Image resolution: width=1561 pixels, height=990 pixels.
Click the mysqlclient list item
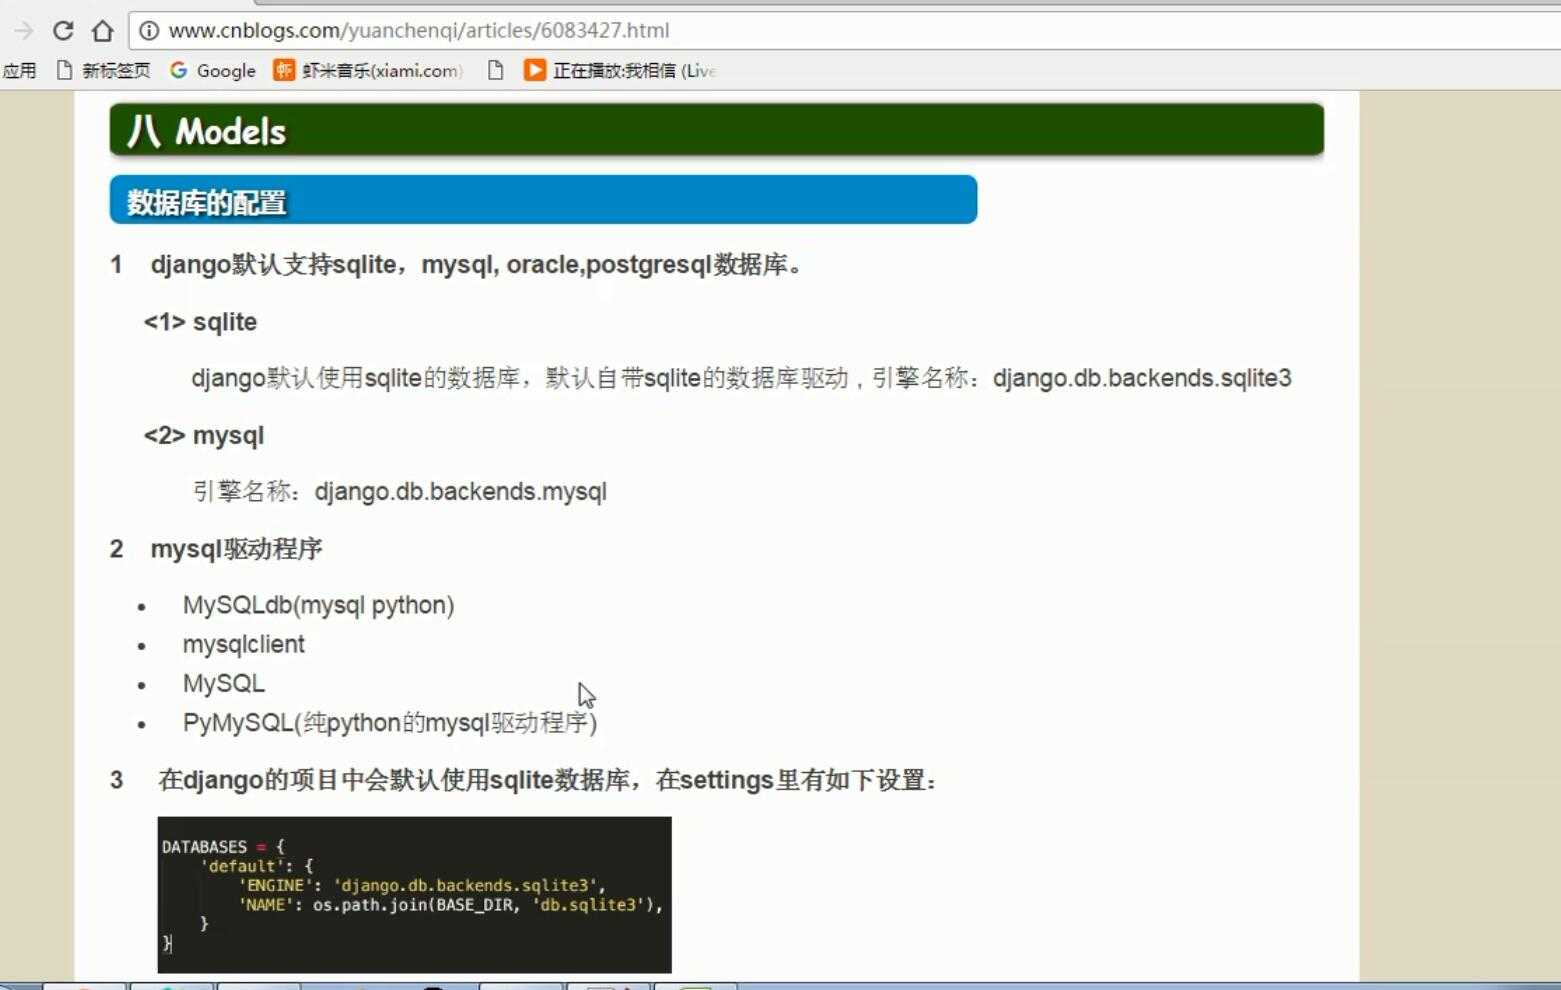pyautogui.click(x=244, y=645)
